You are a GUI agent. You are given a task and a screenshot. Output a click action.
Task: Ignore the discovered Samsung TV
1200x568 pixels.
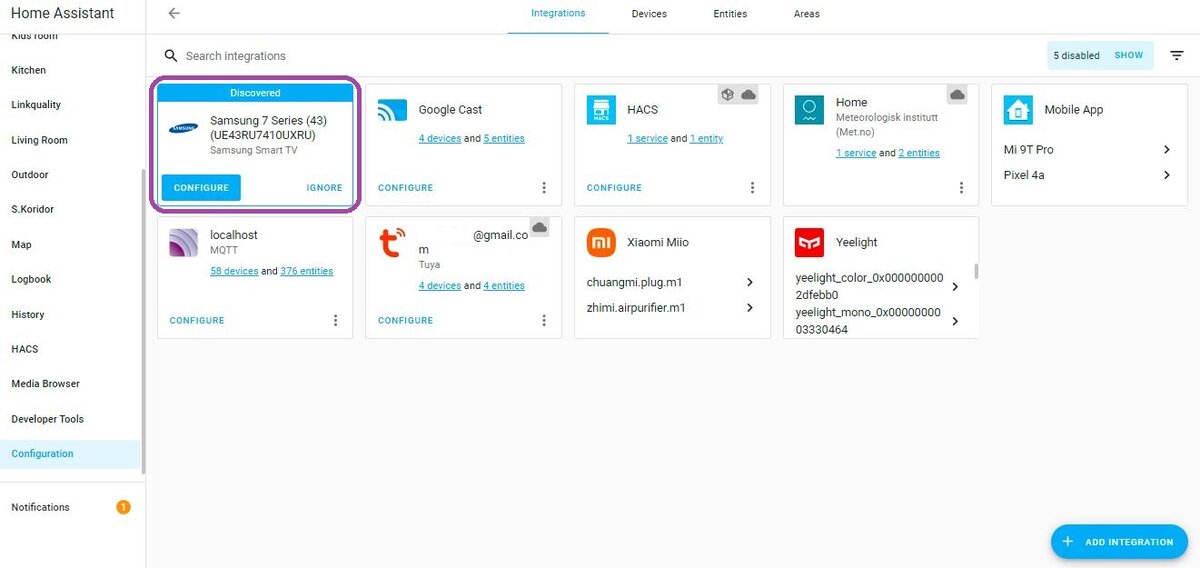pos(324,188)
